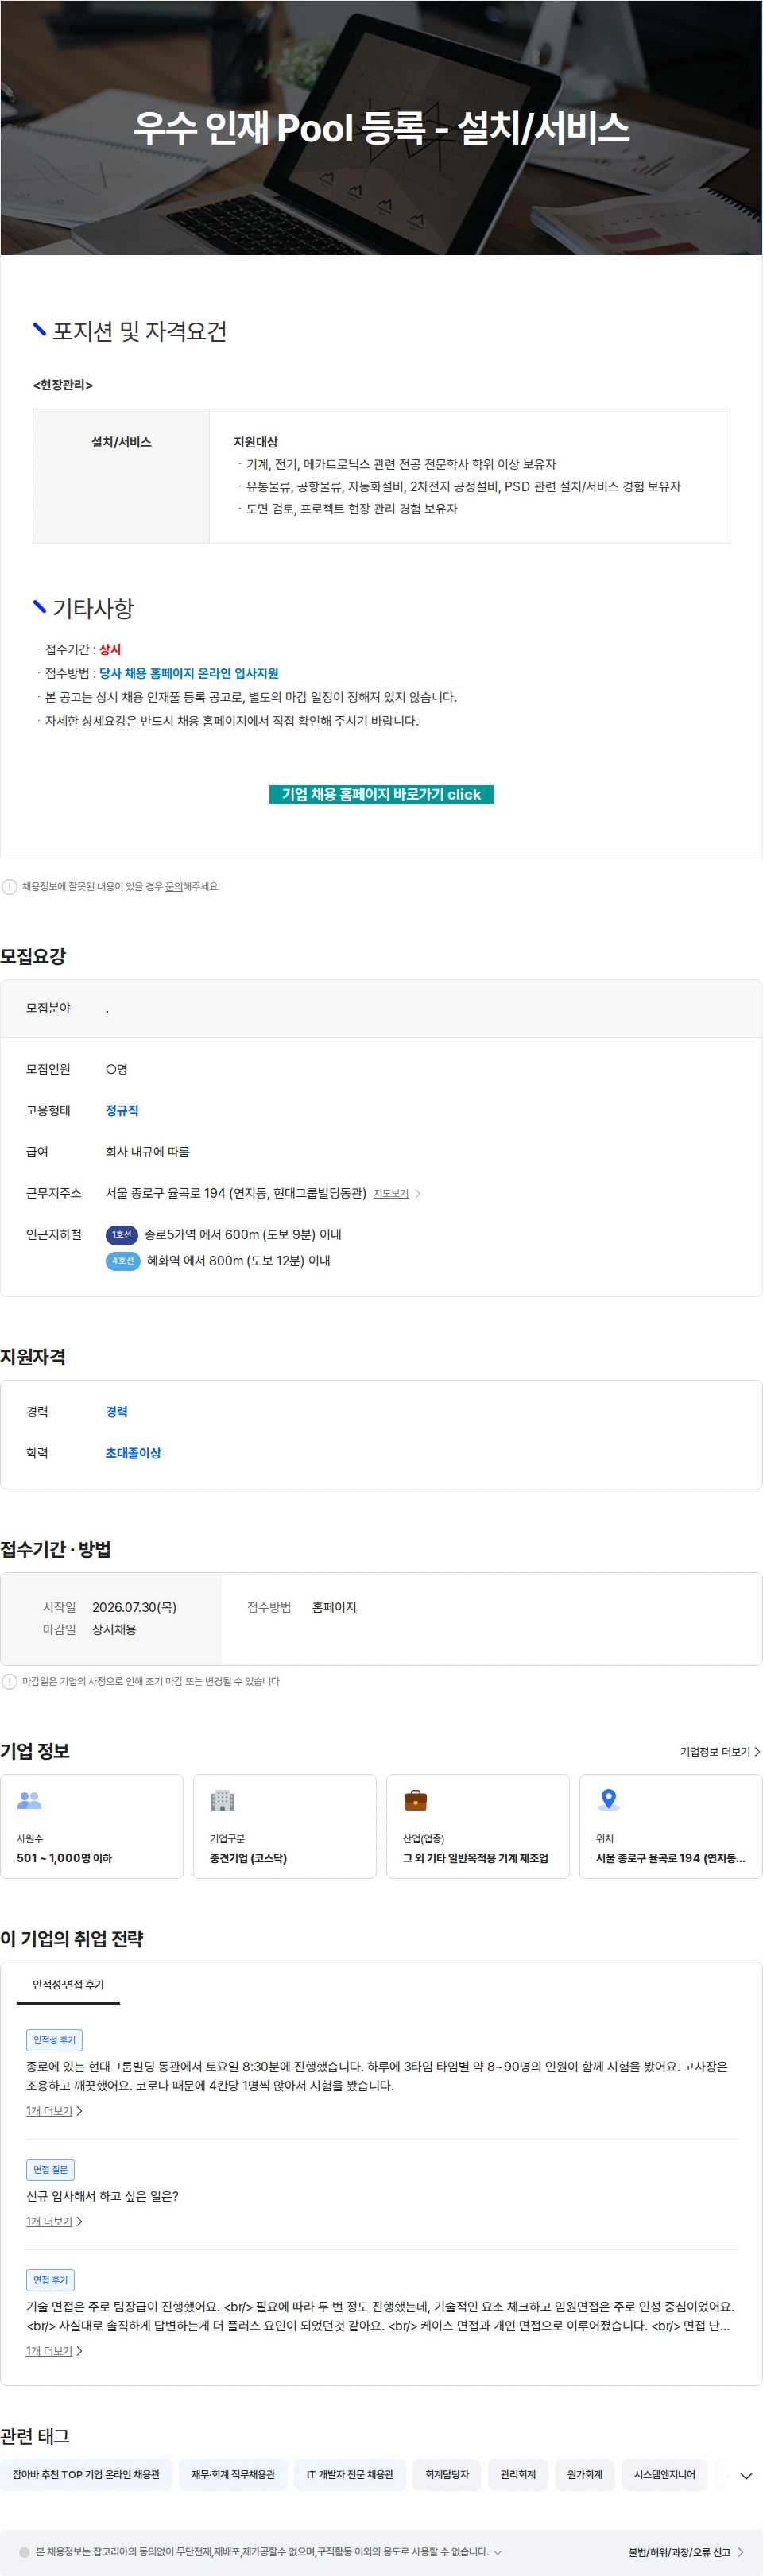Select the IT 개발자 전문 채용관 tag
The width and height of the screenshot is (763, 2576).
(350, 2474)
